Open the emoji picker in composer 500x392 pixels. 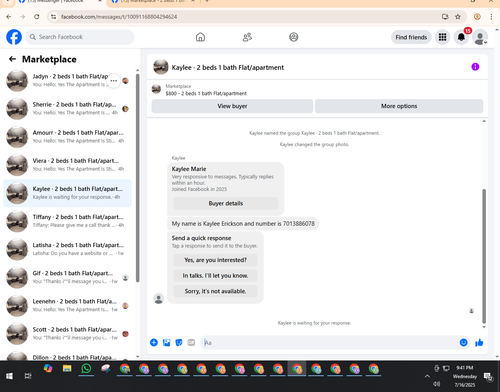(x=464, y=343)
